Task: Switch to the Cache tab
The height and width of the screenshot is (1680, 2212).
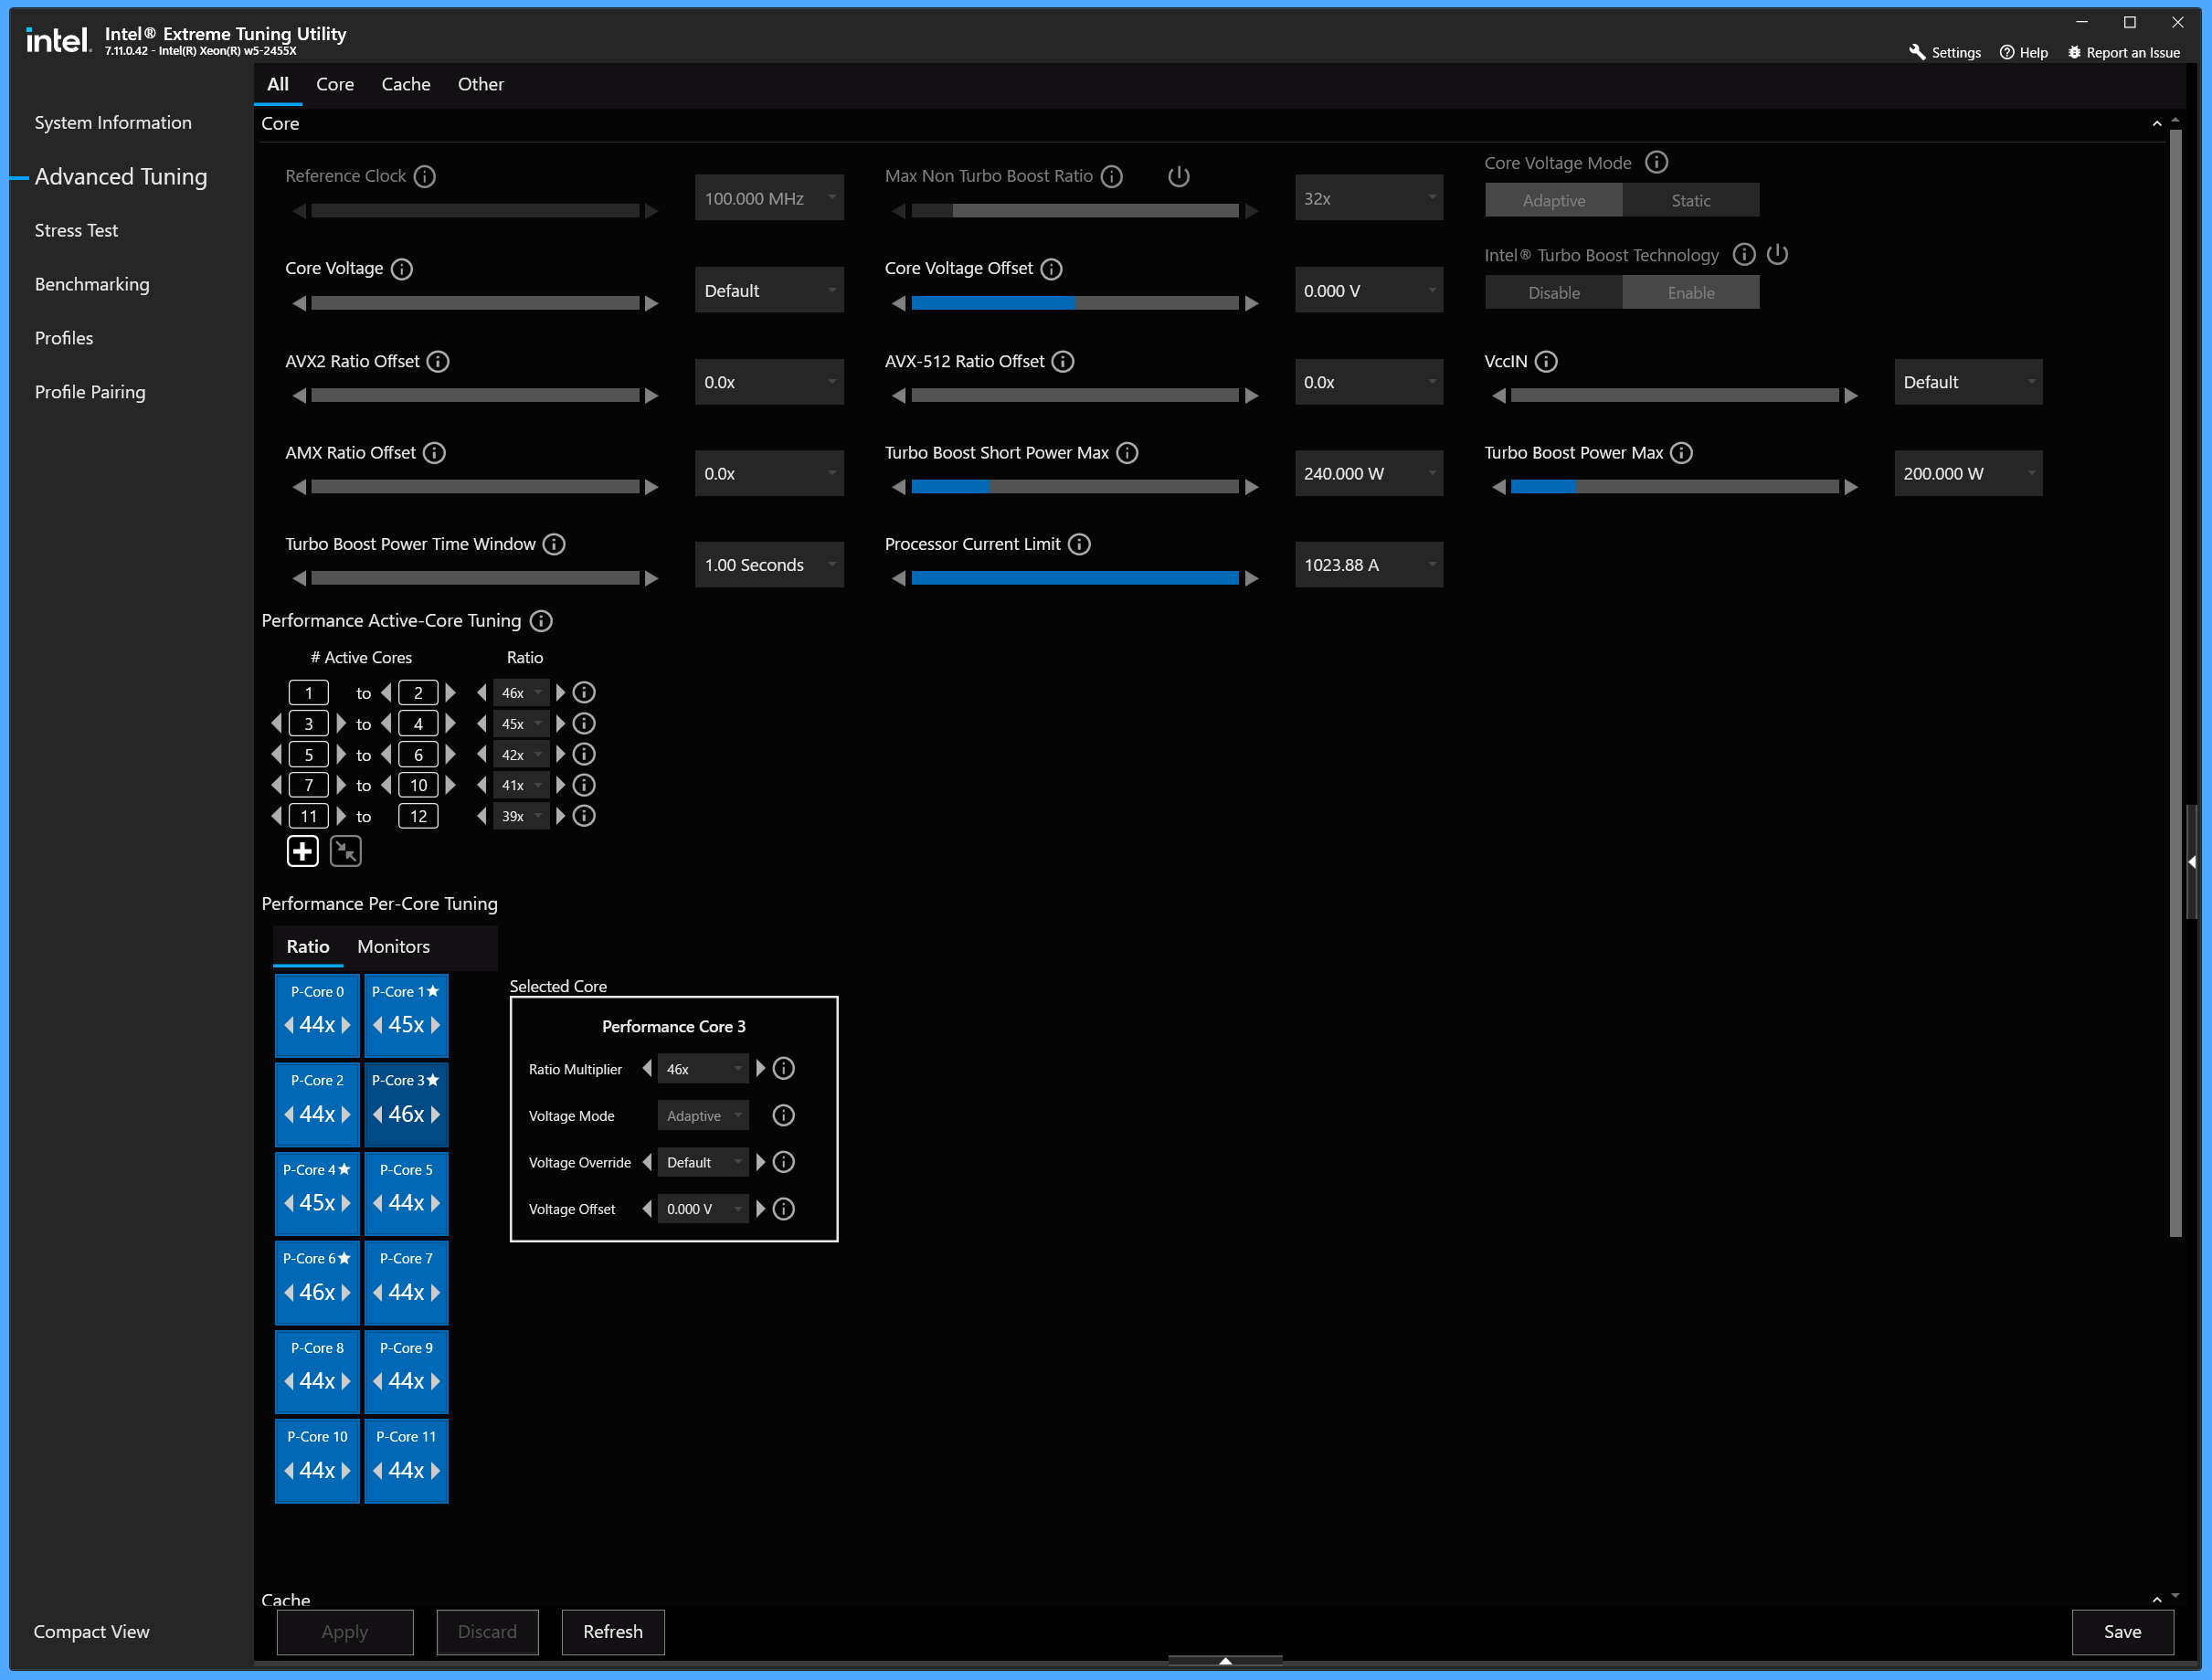Action: coord(405,84)
